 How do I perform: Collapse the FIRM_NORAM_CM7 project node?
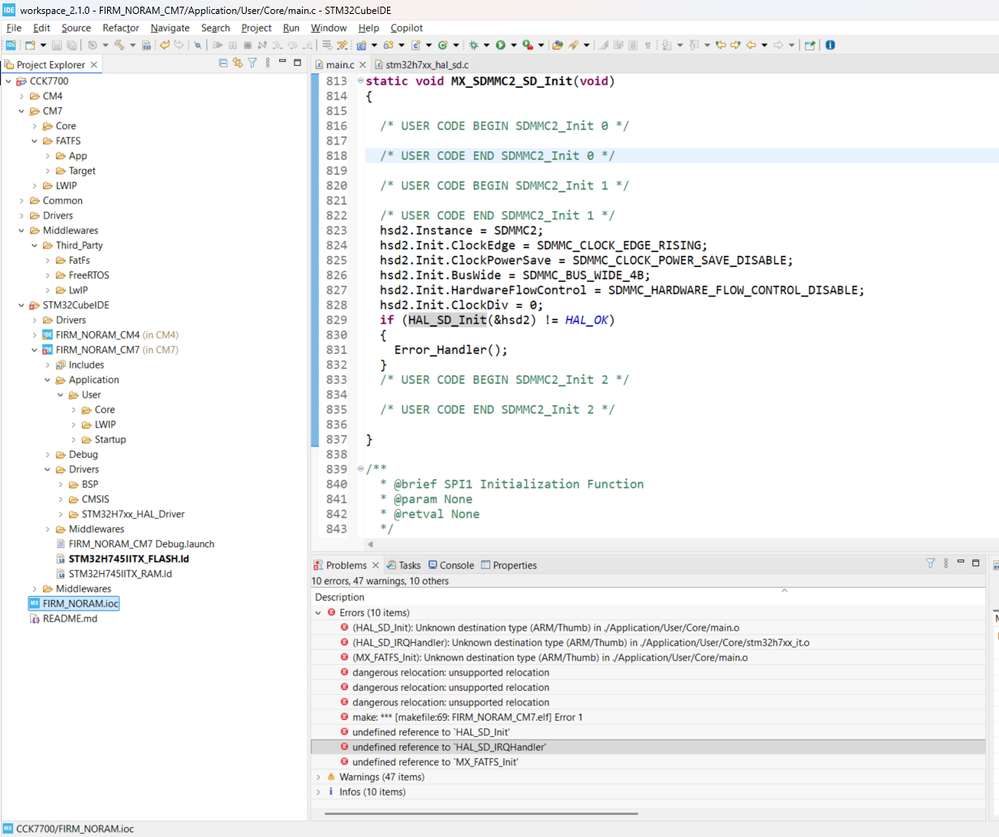pos(34,350)
